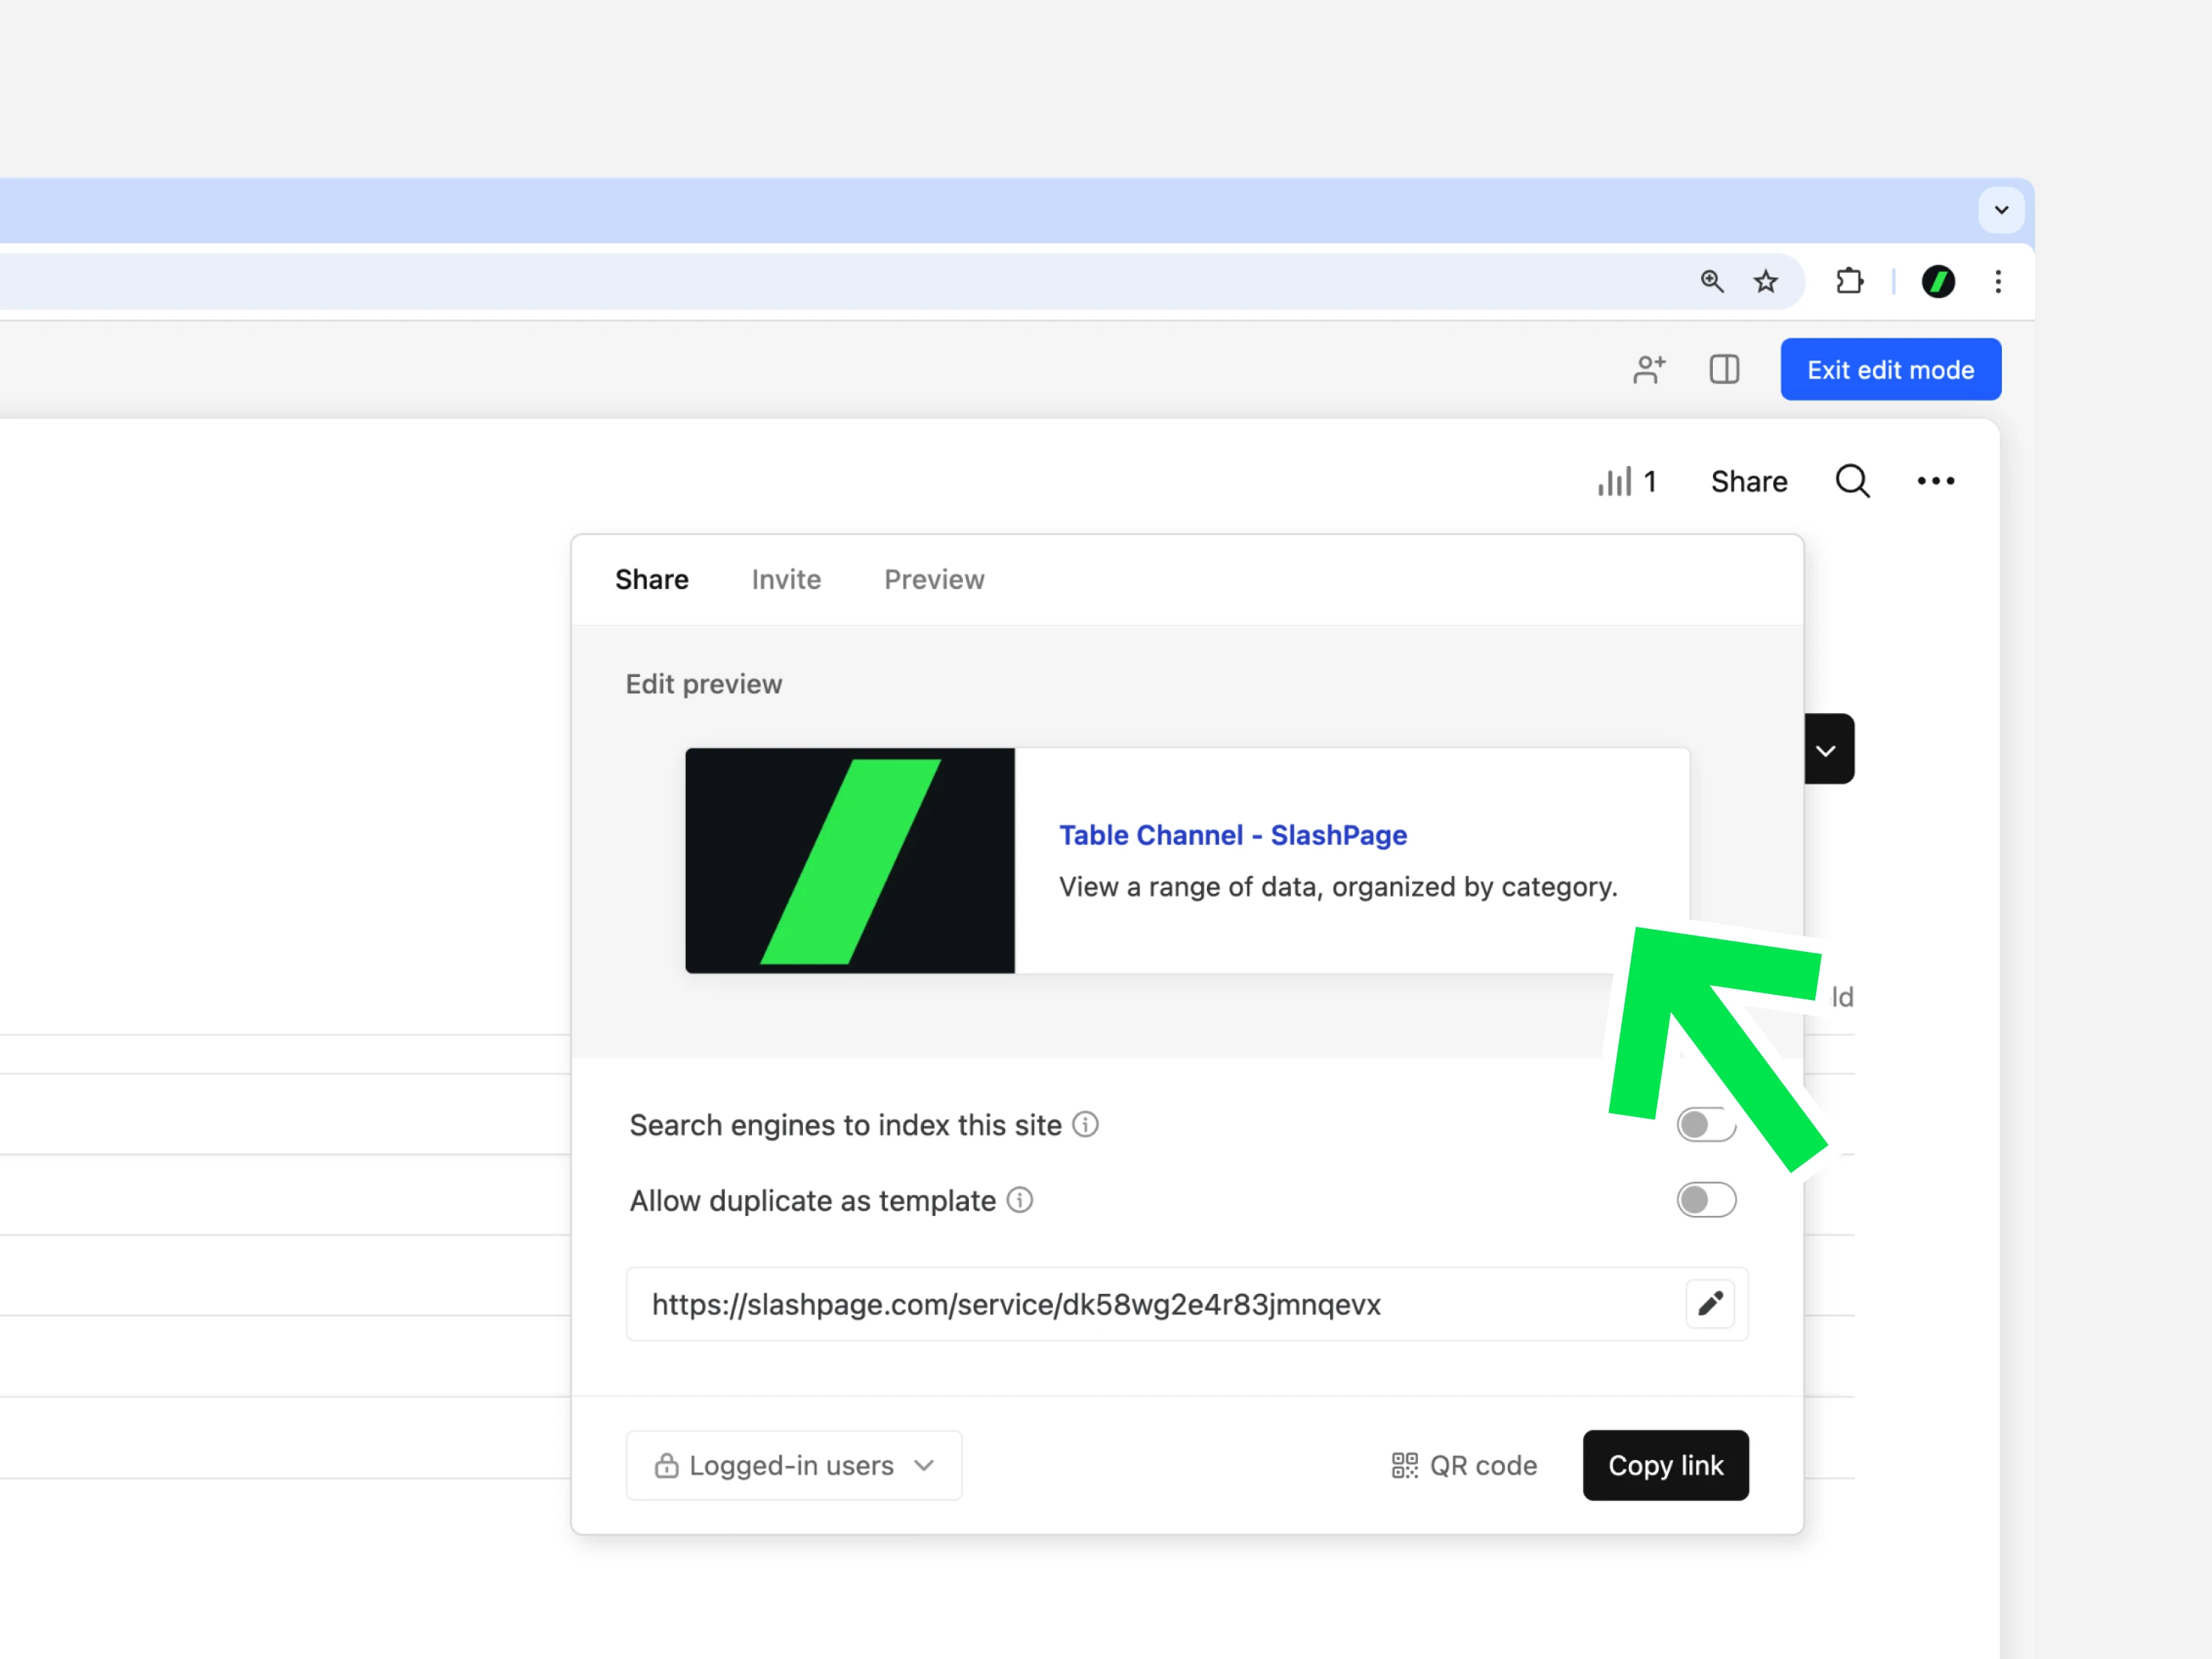Expand the tab search chevron in browser
The width and height of the screenshot is (2212, 1659).
point(2001,210)
